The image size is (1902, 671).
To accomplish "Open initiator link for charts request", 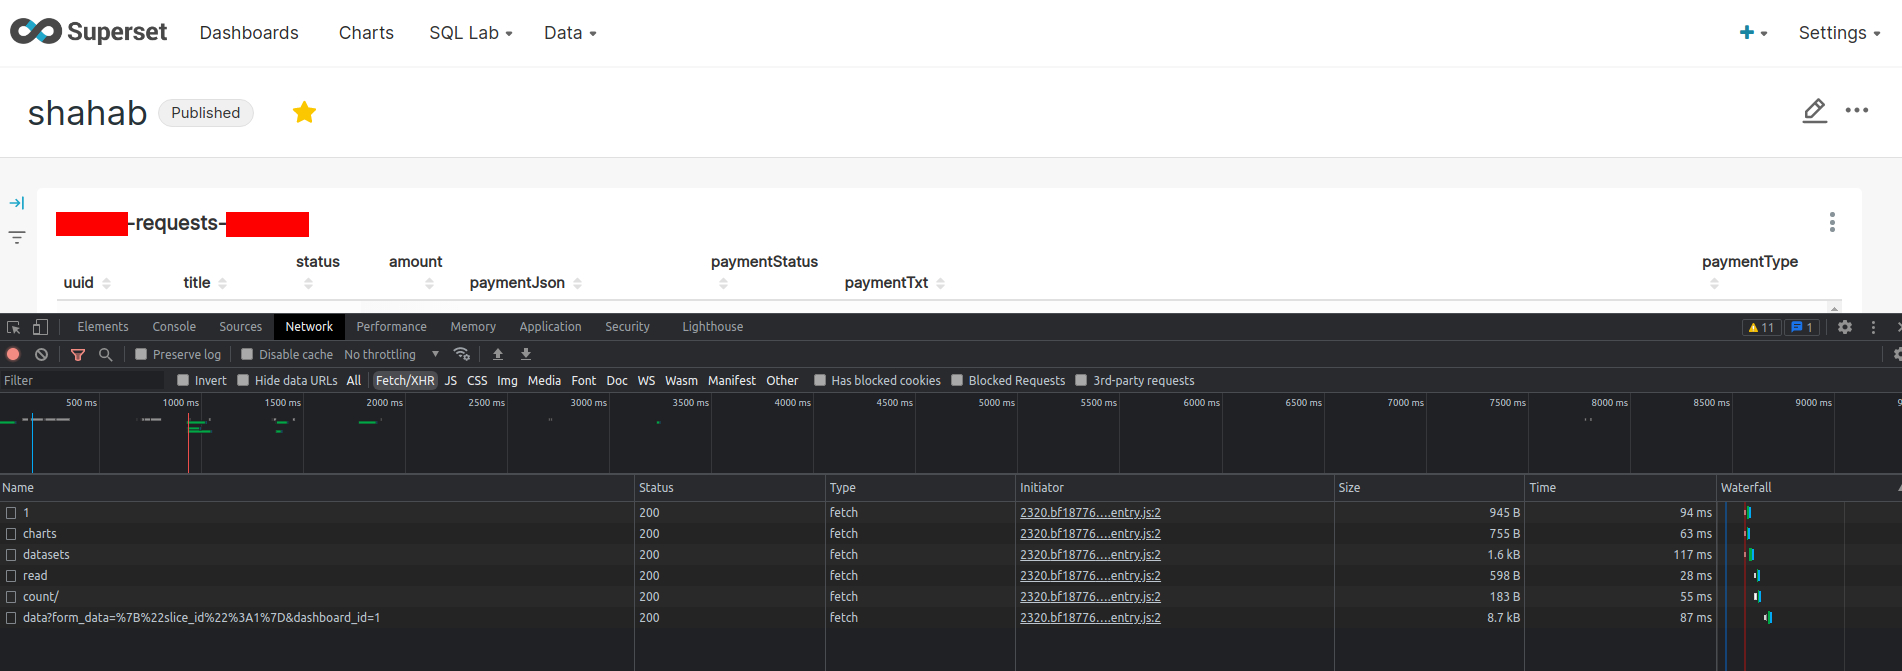I will [1090, 534].
